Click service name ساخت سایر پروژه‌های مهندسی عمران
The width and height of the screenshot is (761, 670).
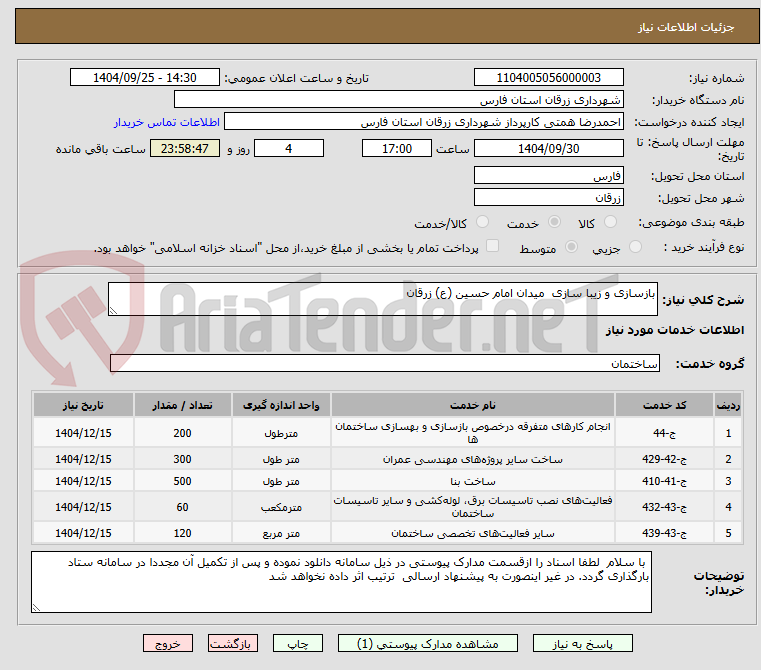(x=473, y=459)
